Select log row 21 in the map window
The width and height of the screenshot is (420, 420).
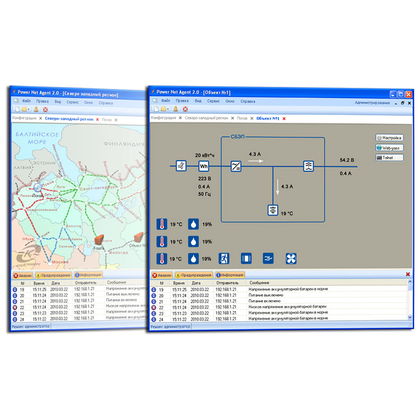(x=79, y=301)
